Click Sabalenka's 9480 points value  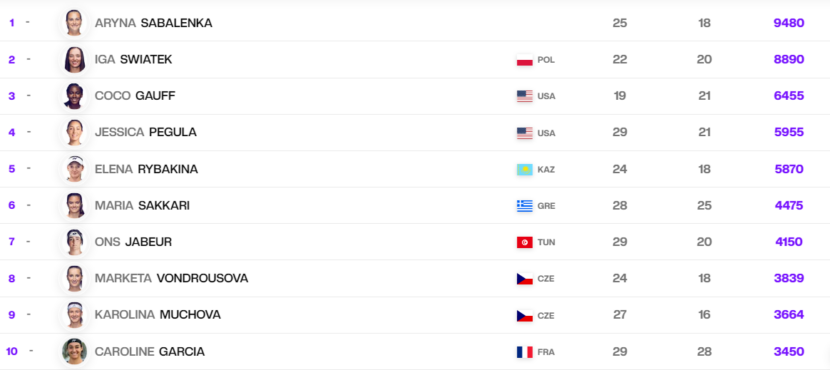tap(789, 23)
